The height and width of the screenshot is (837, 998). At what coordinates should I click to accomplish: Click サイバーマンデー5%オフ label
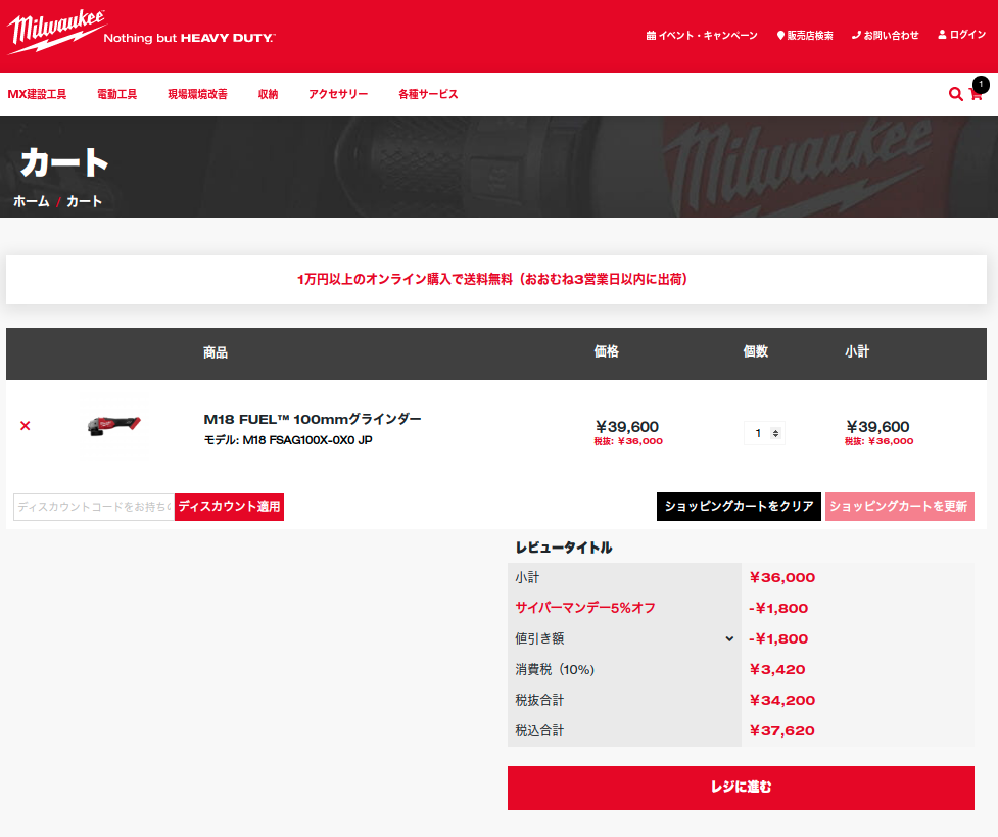586,608
